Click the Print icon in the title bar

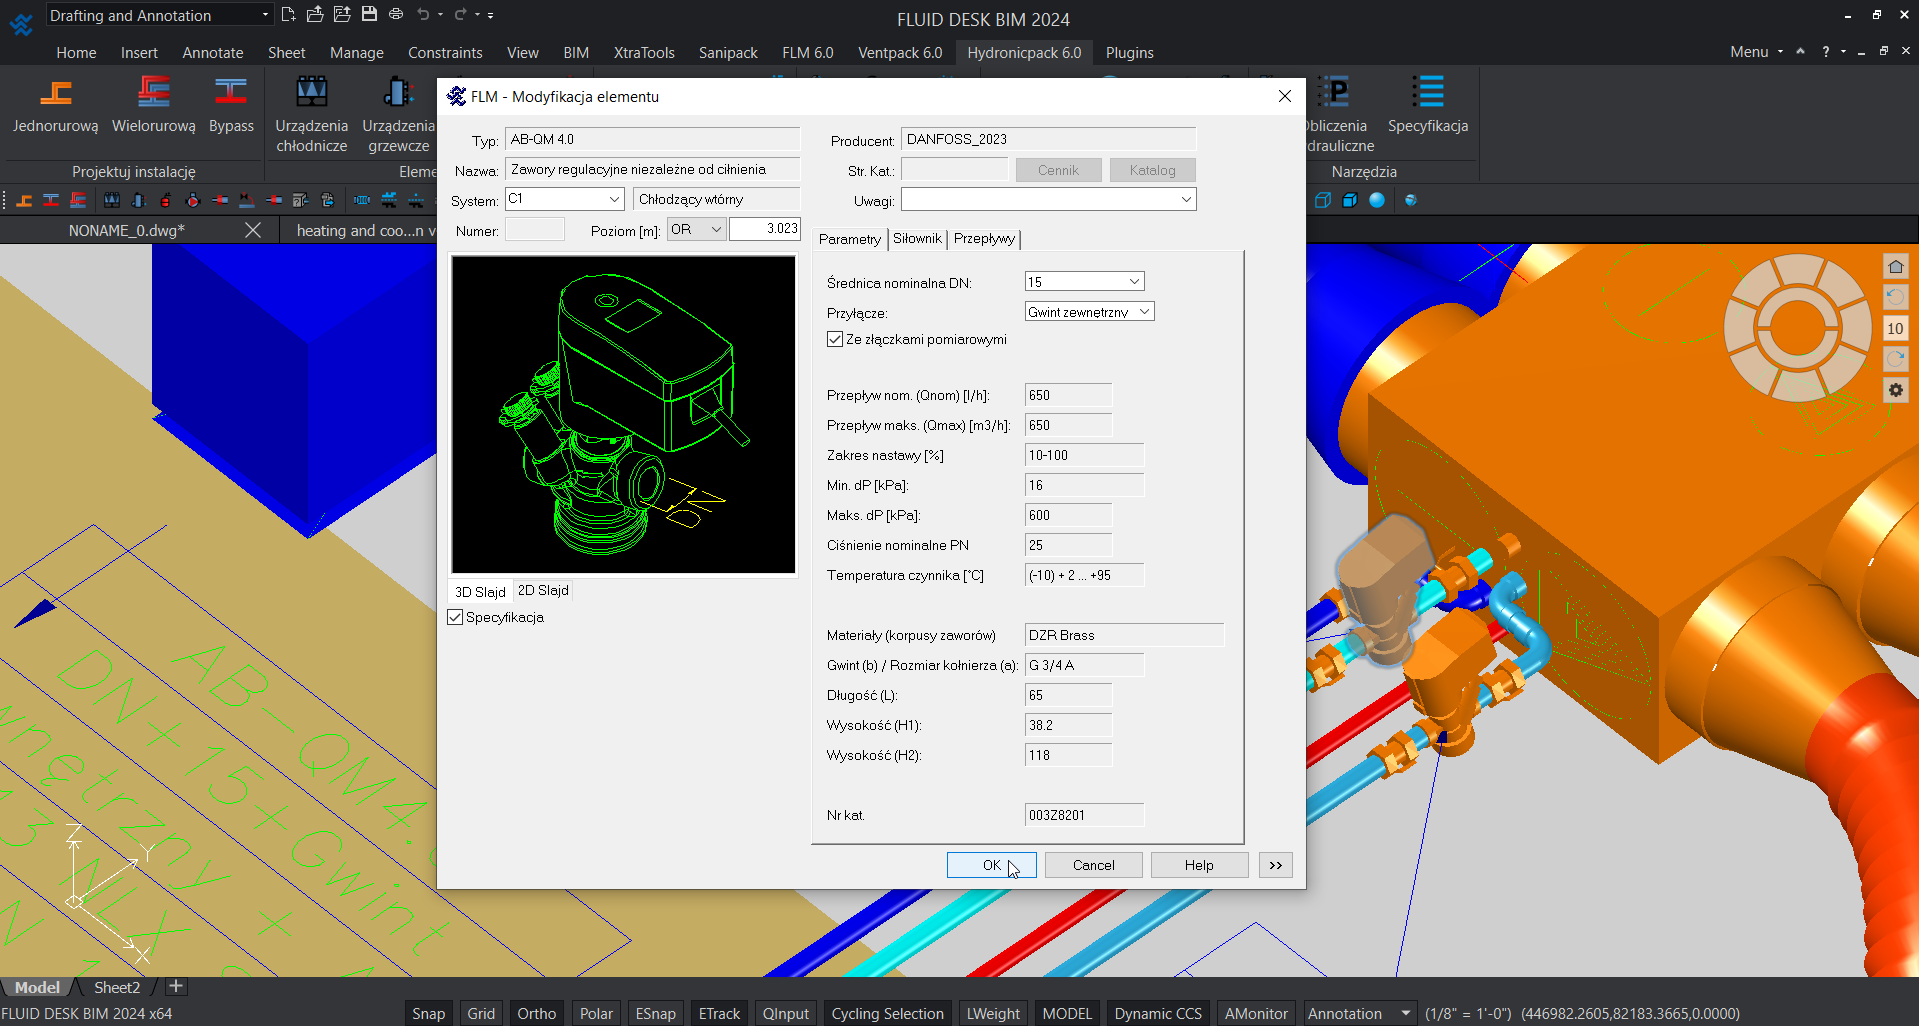(x=396, y=14)
